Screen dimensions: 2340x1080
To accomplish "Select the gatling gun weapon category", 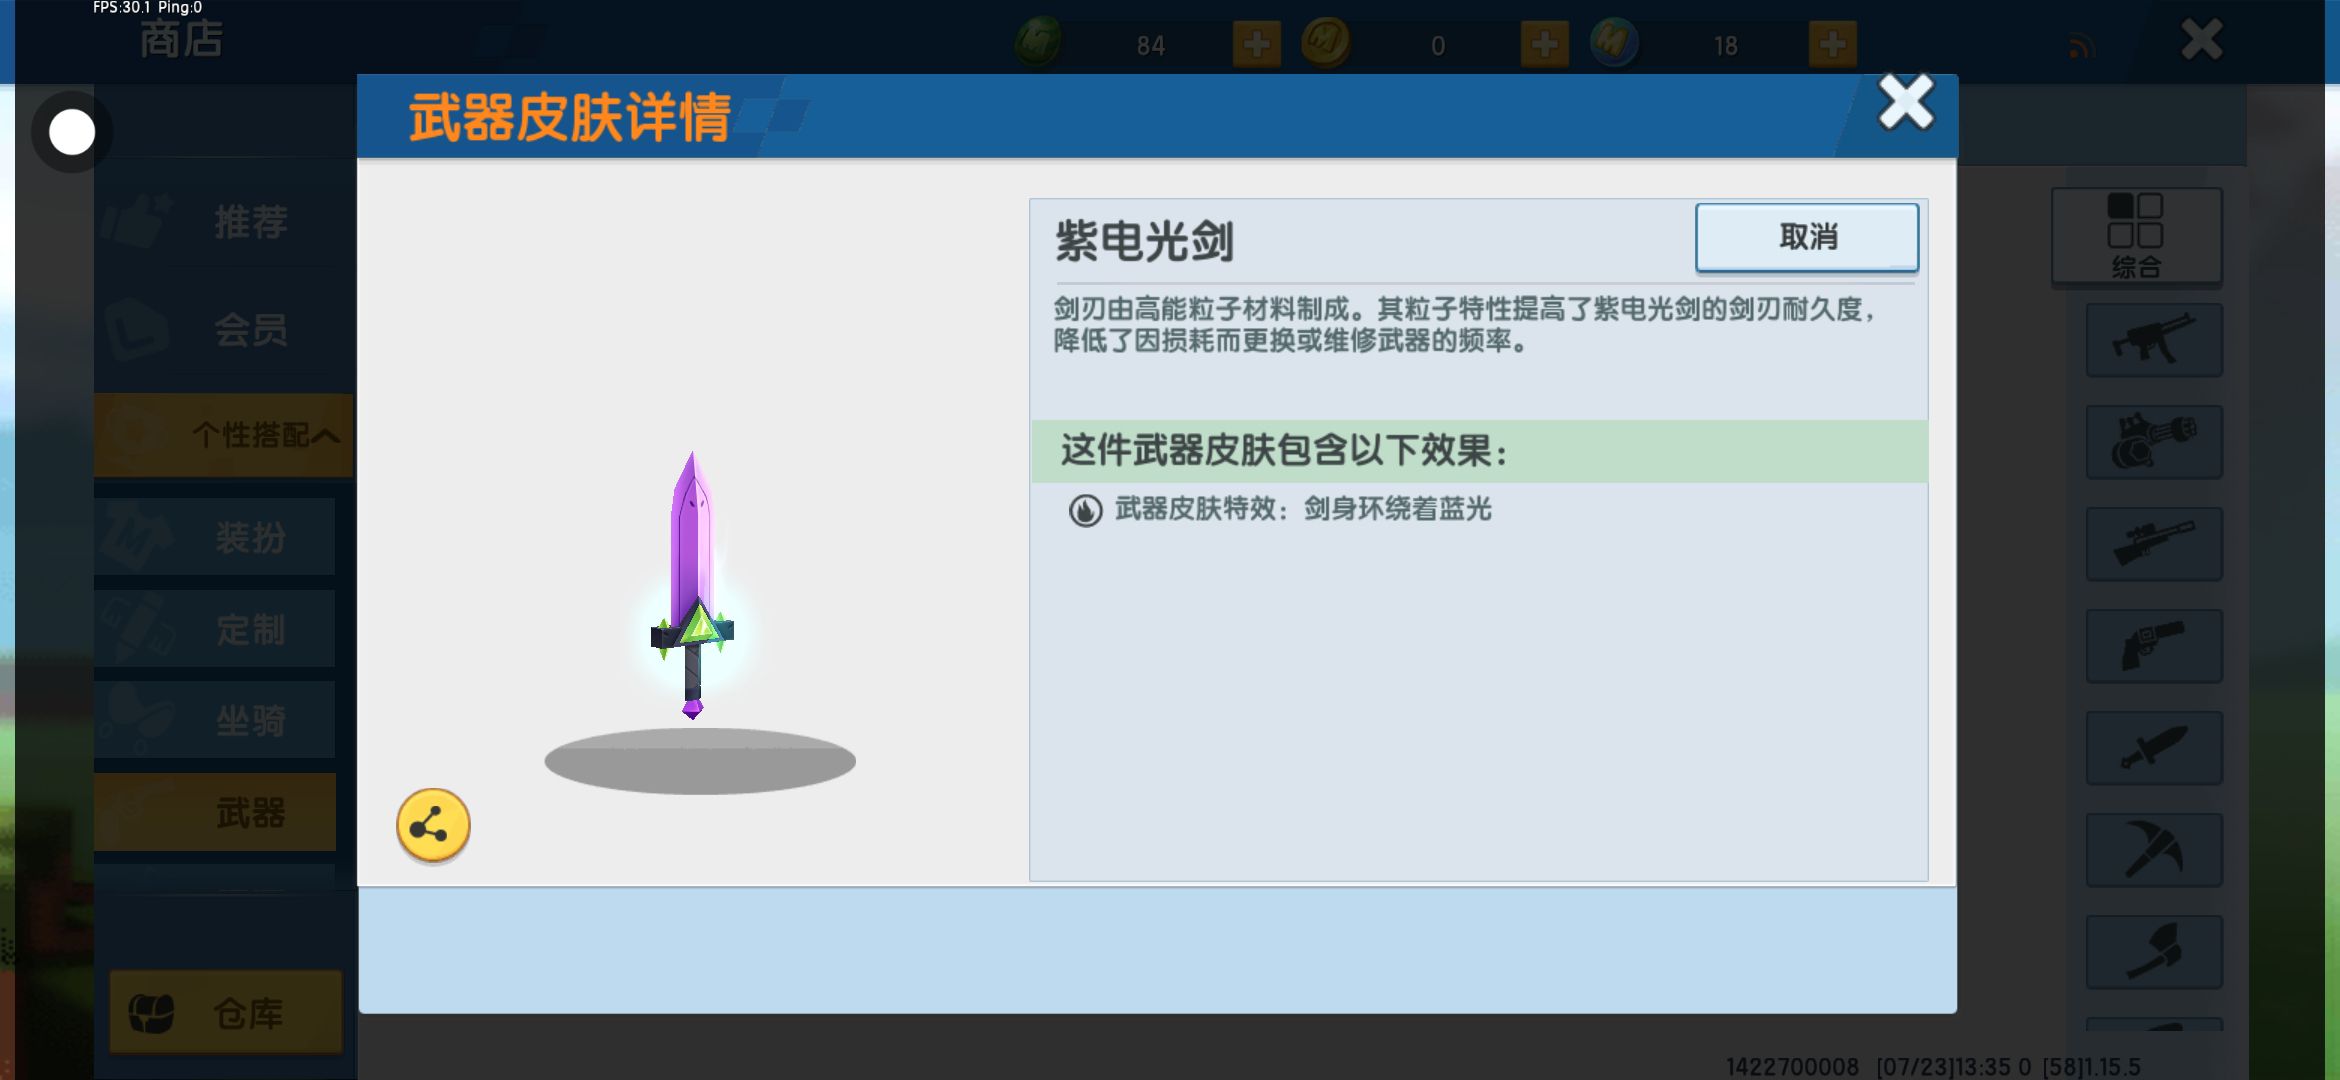I will 2154,442.
